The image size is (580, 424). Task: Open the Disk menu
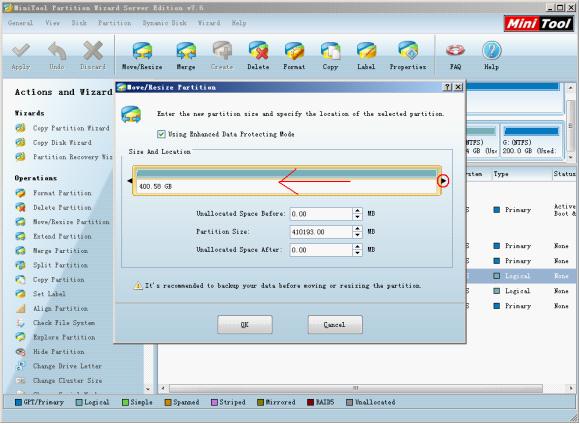[79, 23]
